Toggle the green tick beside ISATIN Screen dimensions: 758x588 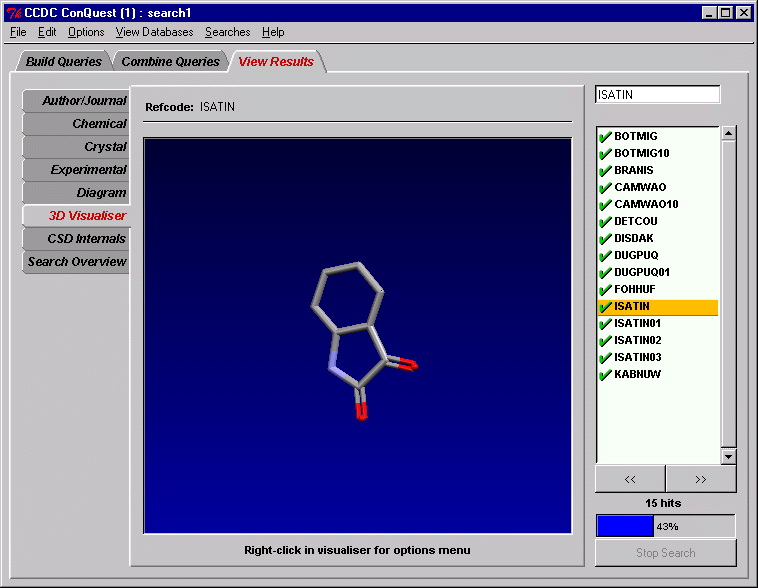point(605,307)
